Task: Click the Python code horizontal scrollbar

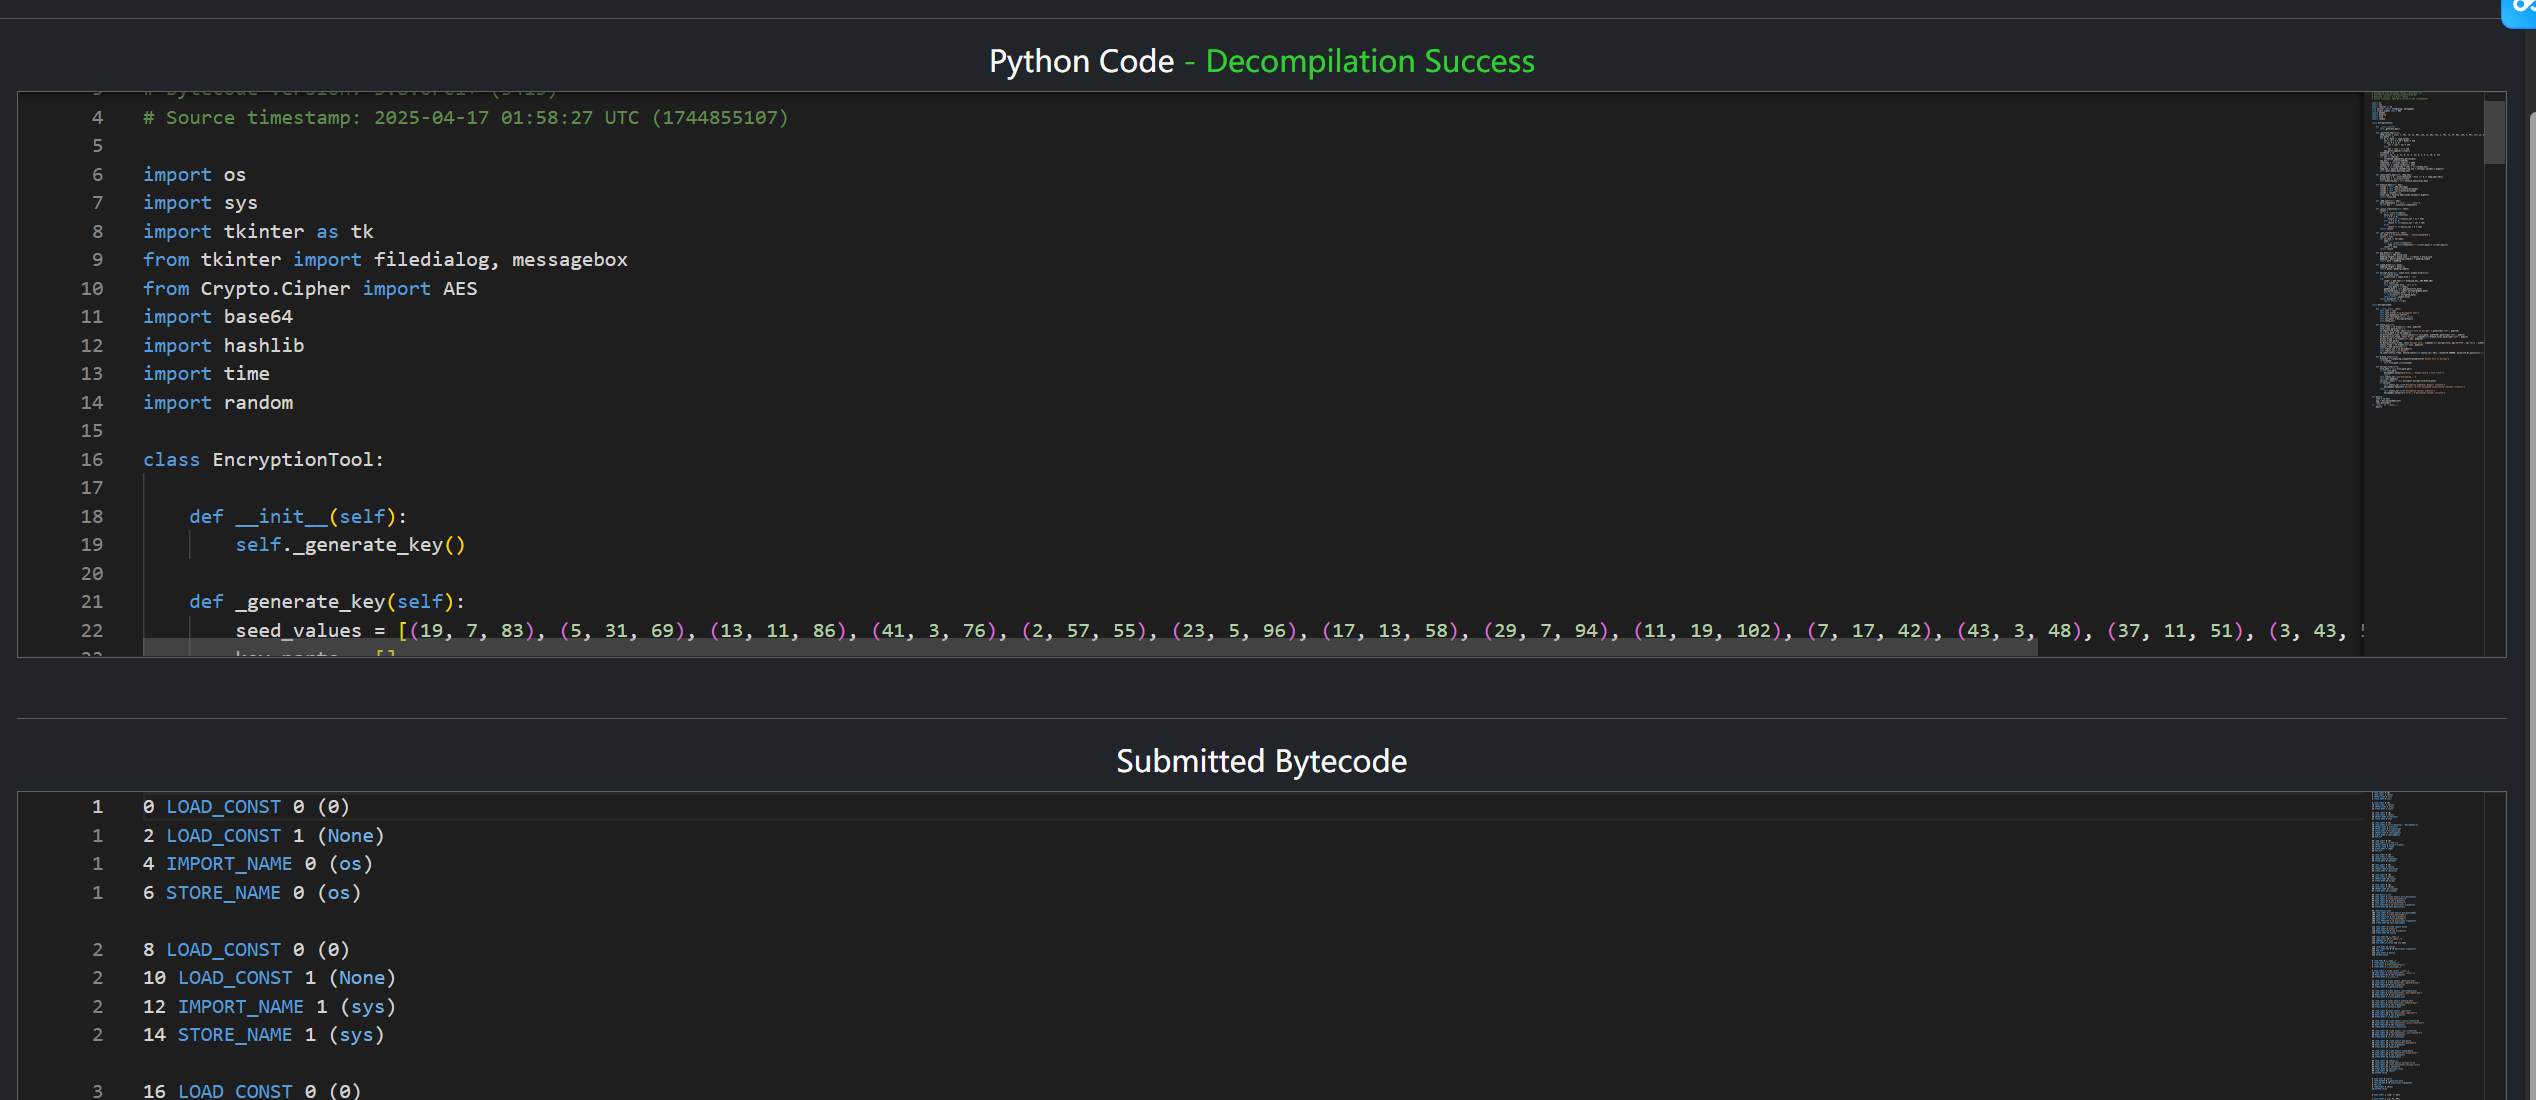Action: 1090,648
